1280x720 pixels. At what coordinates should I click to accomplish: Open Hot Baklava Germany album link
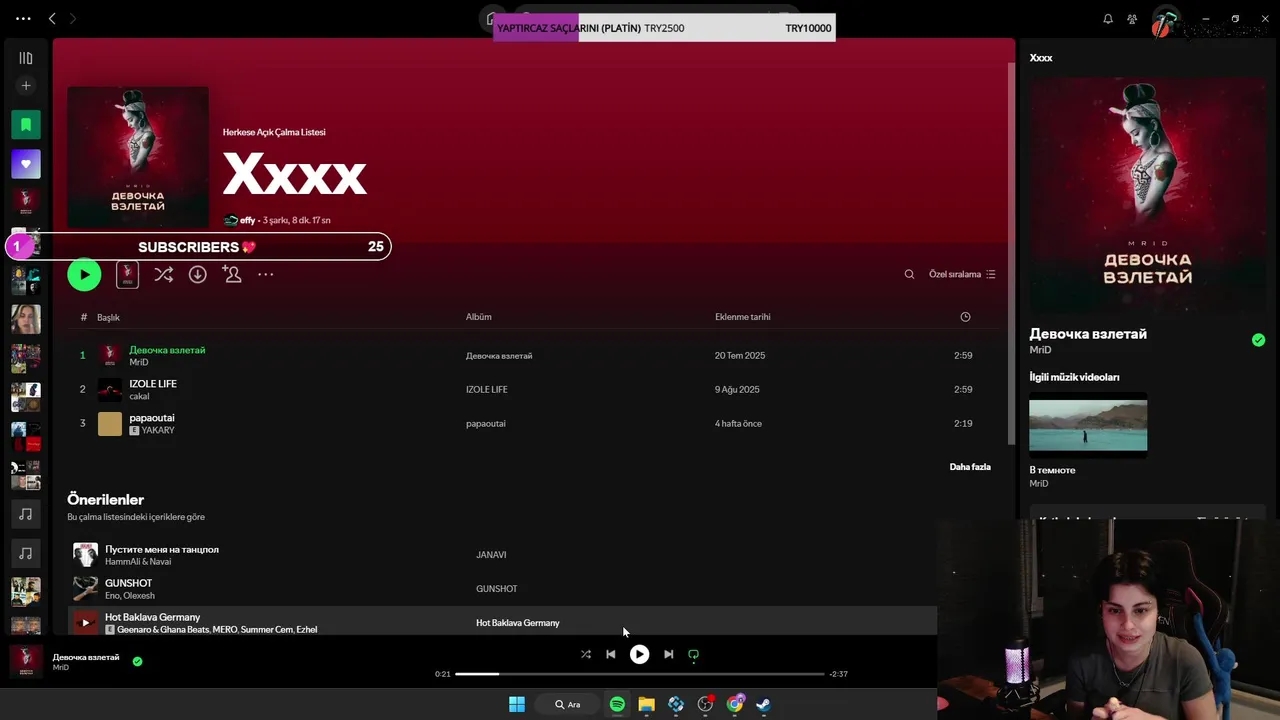click(517, 623)
